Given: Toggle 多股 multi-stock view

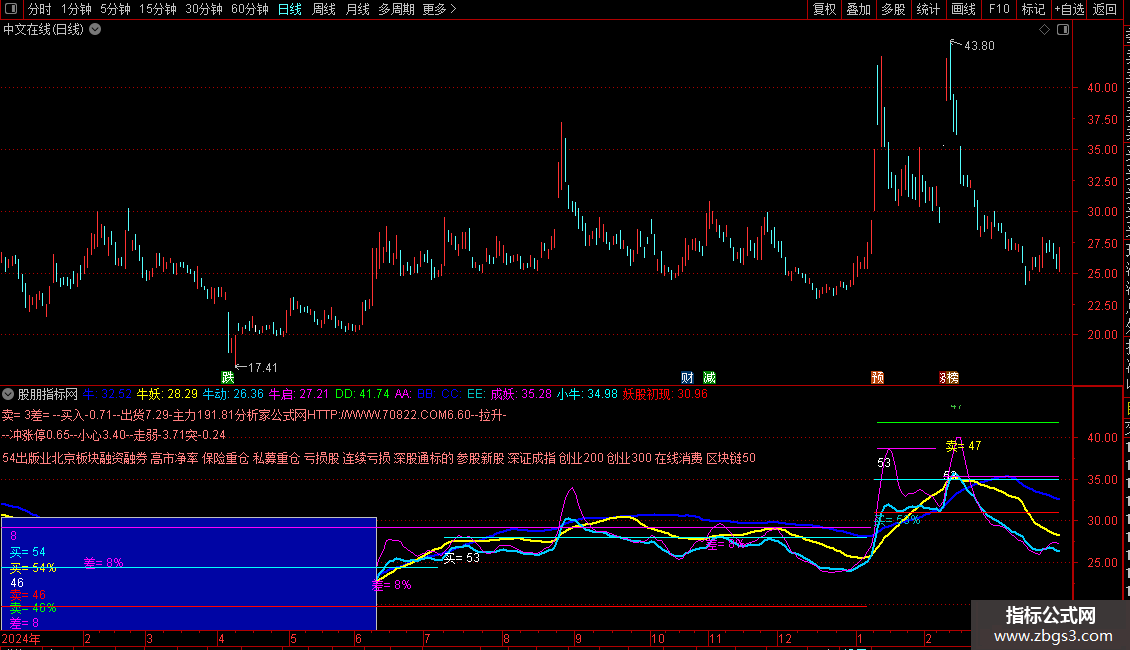Looking at the screenshot, I should (x=893, y=9).
